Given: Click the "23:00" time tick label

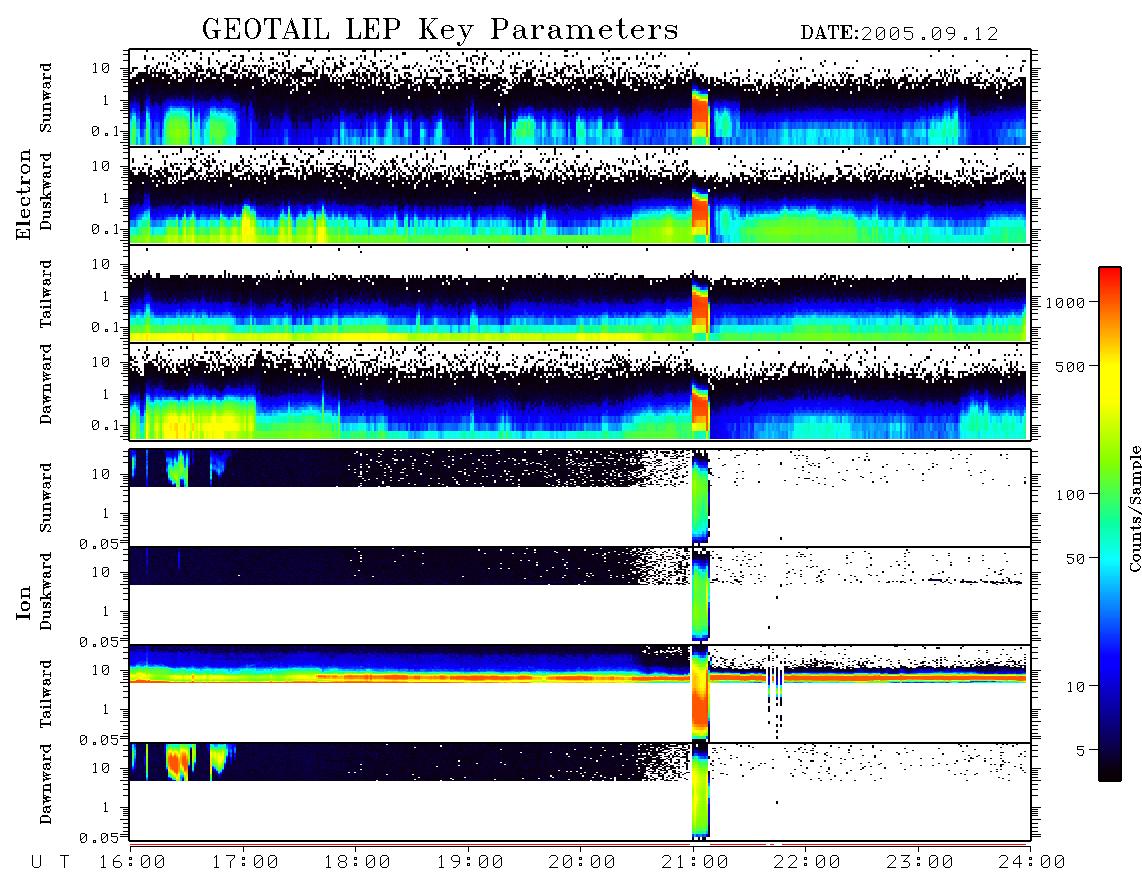Looking at the screenshot, I should [x=920, y=863].
